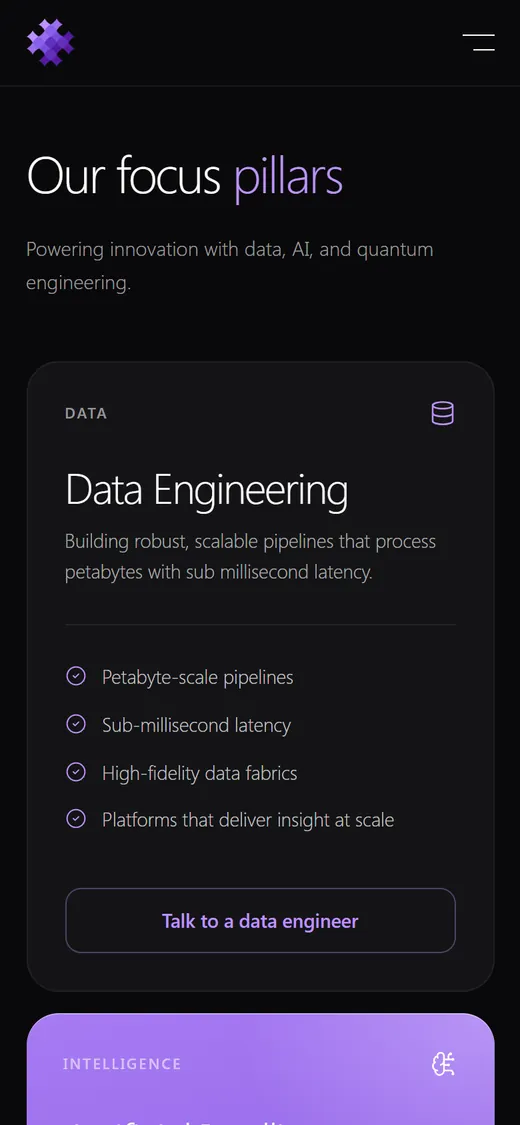Click the brain icon in Intelligence card

pyautogui.click(x=443, y=1064)
